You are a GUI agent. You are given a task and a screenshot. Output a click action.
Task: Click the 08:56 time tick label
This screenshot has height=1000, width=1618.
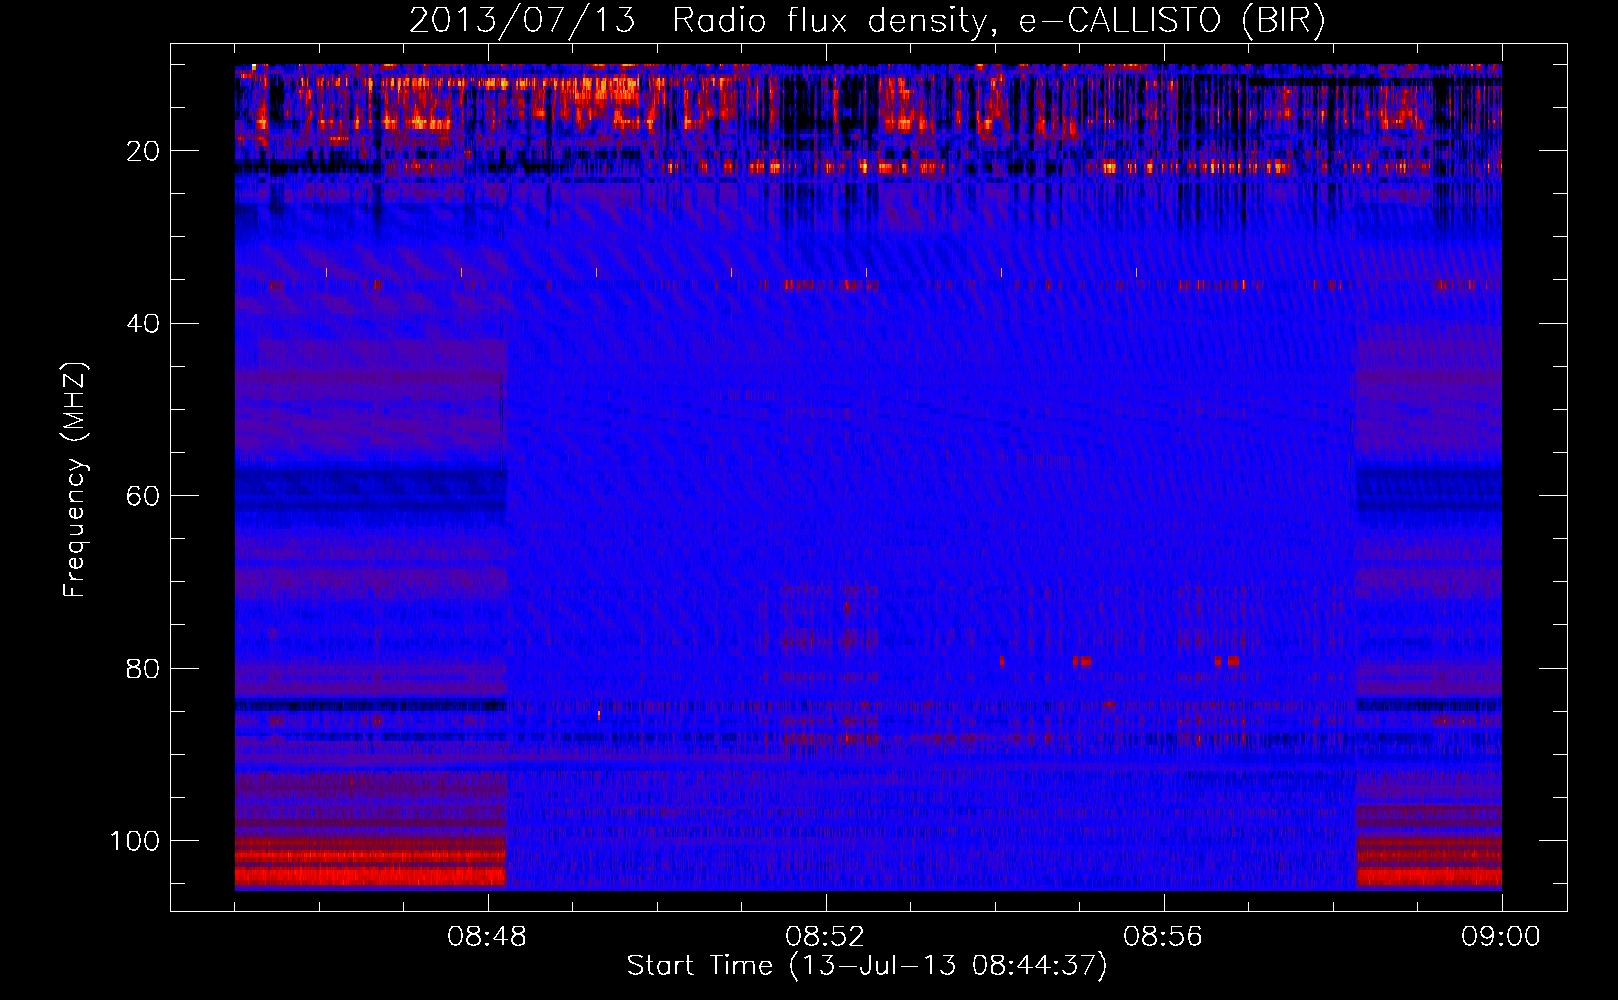(x=1163, y=937)
